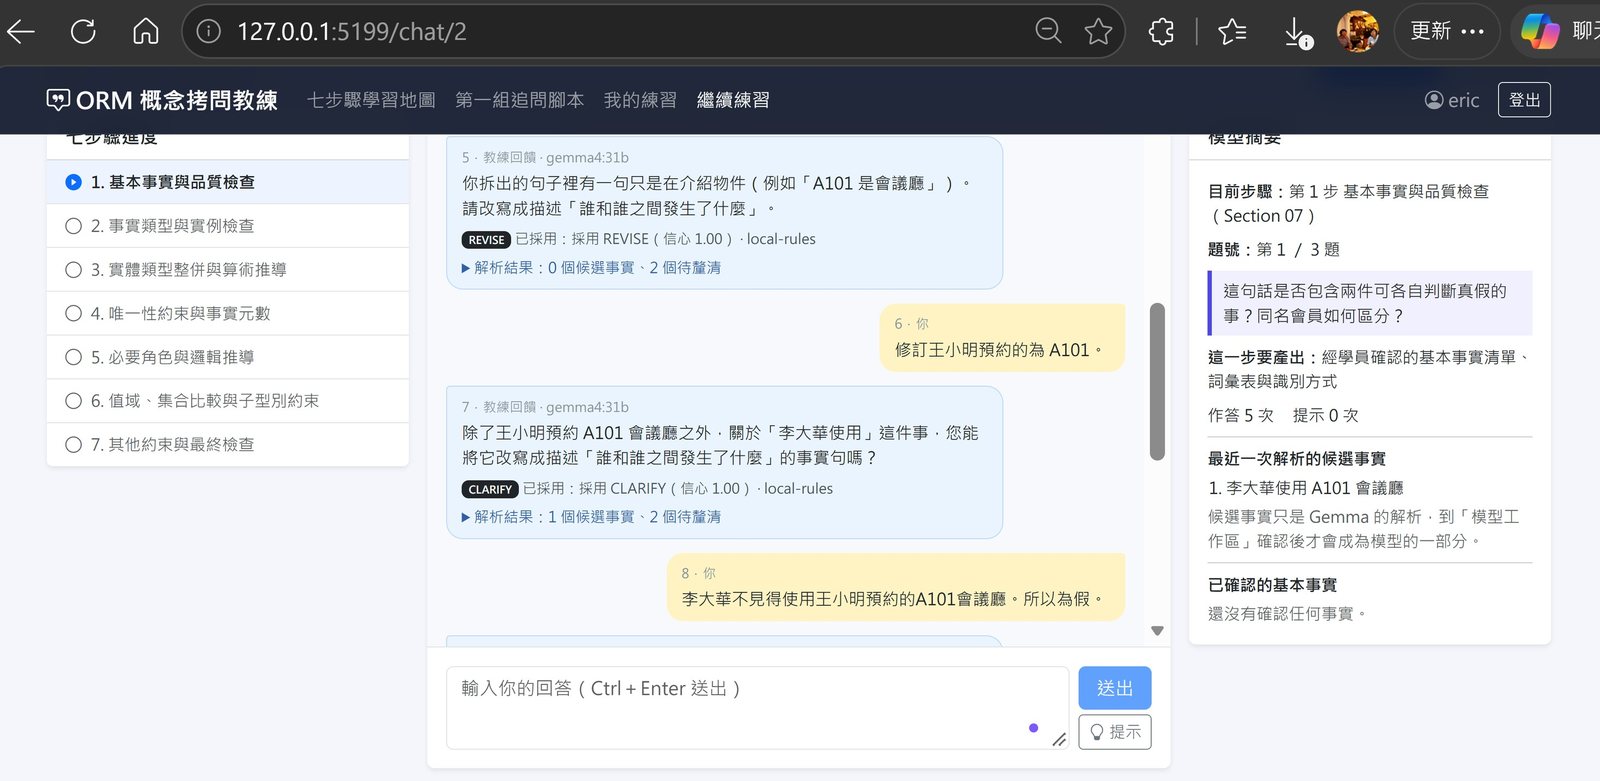Click candidate fact 1. 李大華使用 A101 會議廳
This screenshot has height=781, width=1600.
point(1306,488)
